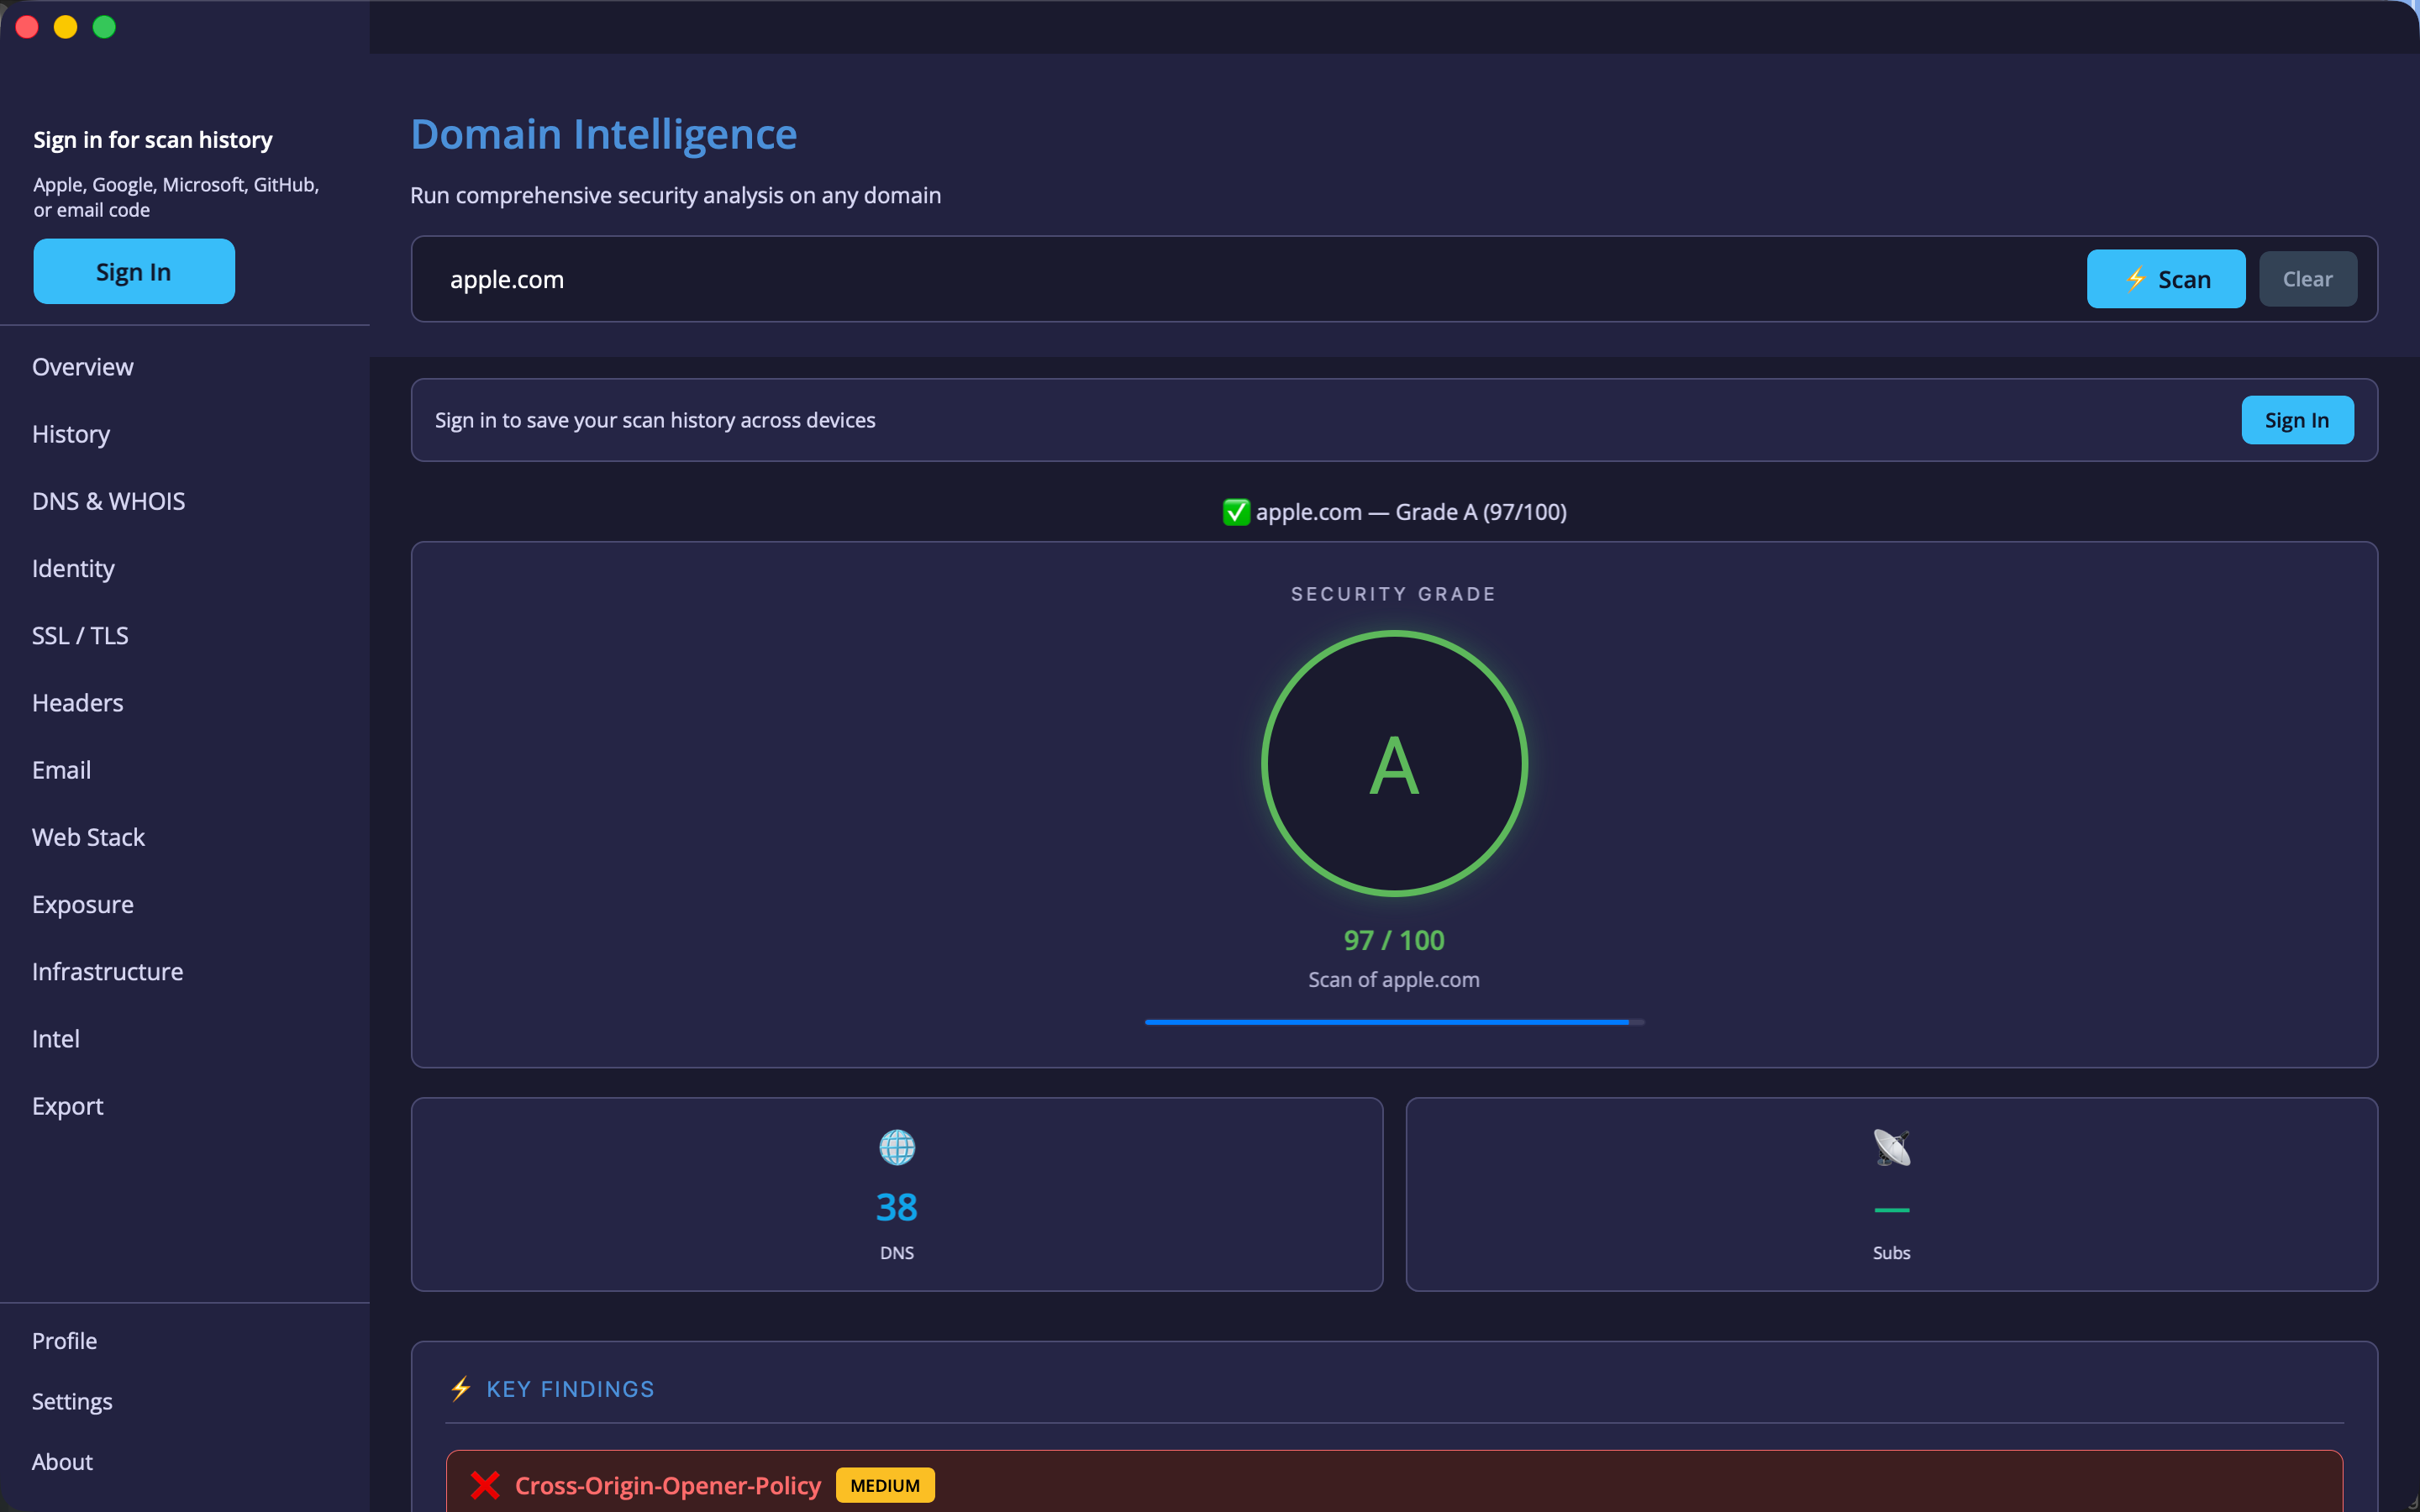The width and height of the screenshot is (2420, 1512).
Task: Click the green checkmark beside apple.com grade
Action: point(1236,512)
